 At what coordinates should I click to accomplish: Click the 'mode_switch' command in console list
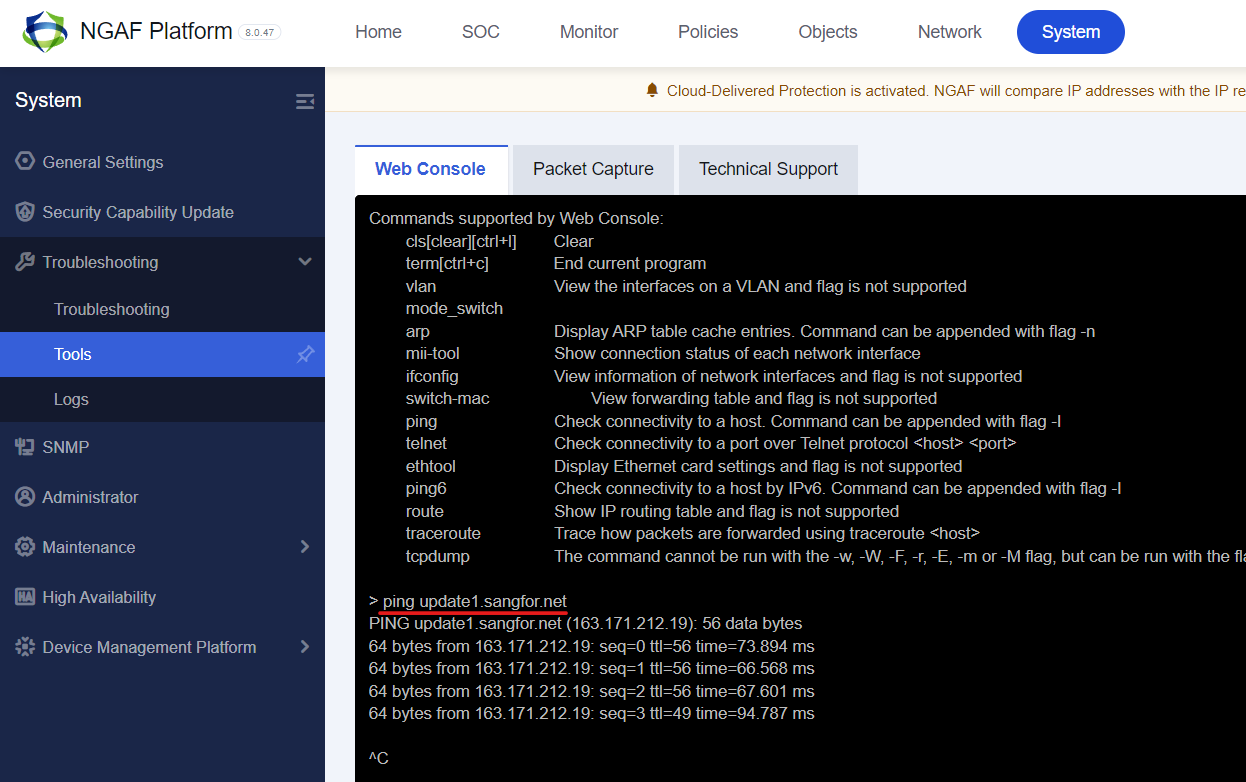[x=454, y=308]
